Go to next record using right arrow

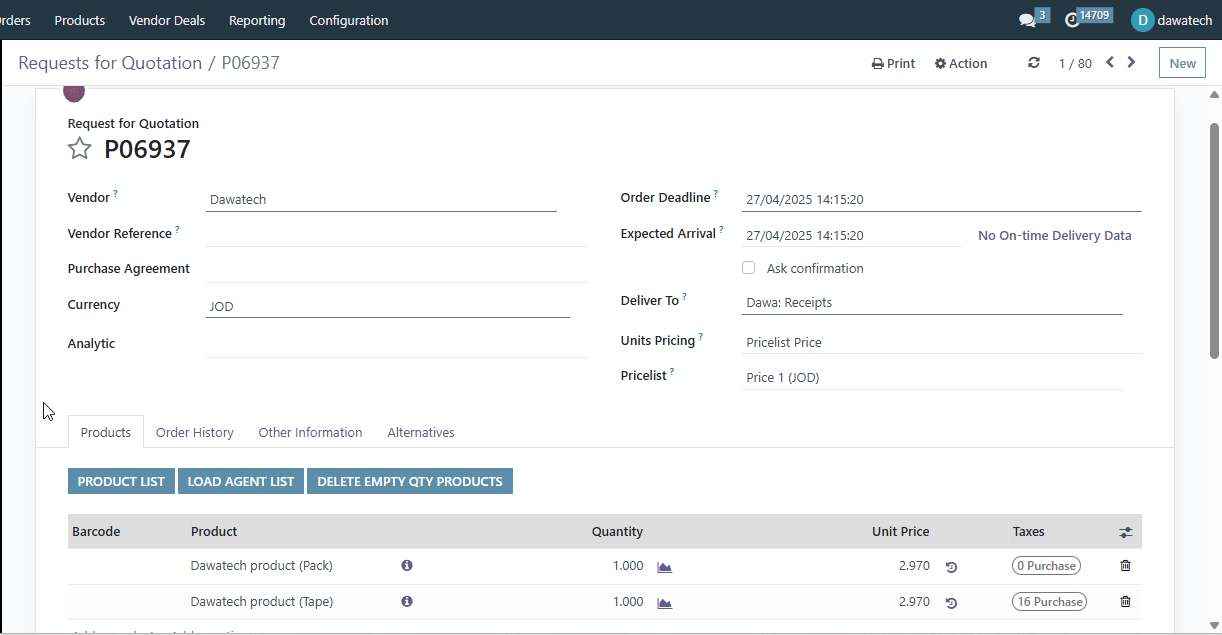tap(1131, 63)
